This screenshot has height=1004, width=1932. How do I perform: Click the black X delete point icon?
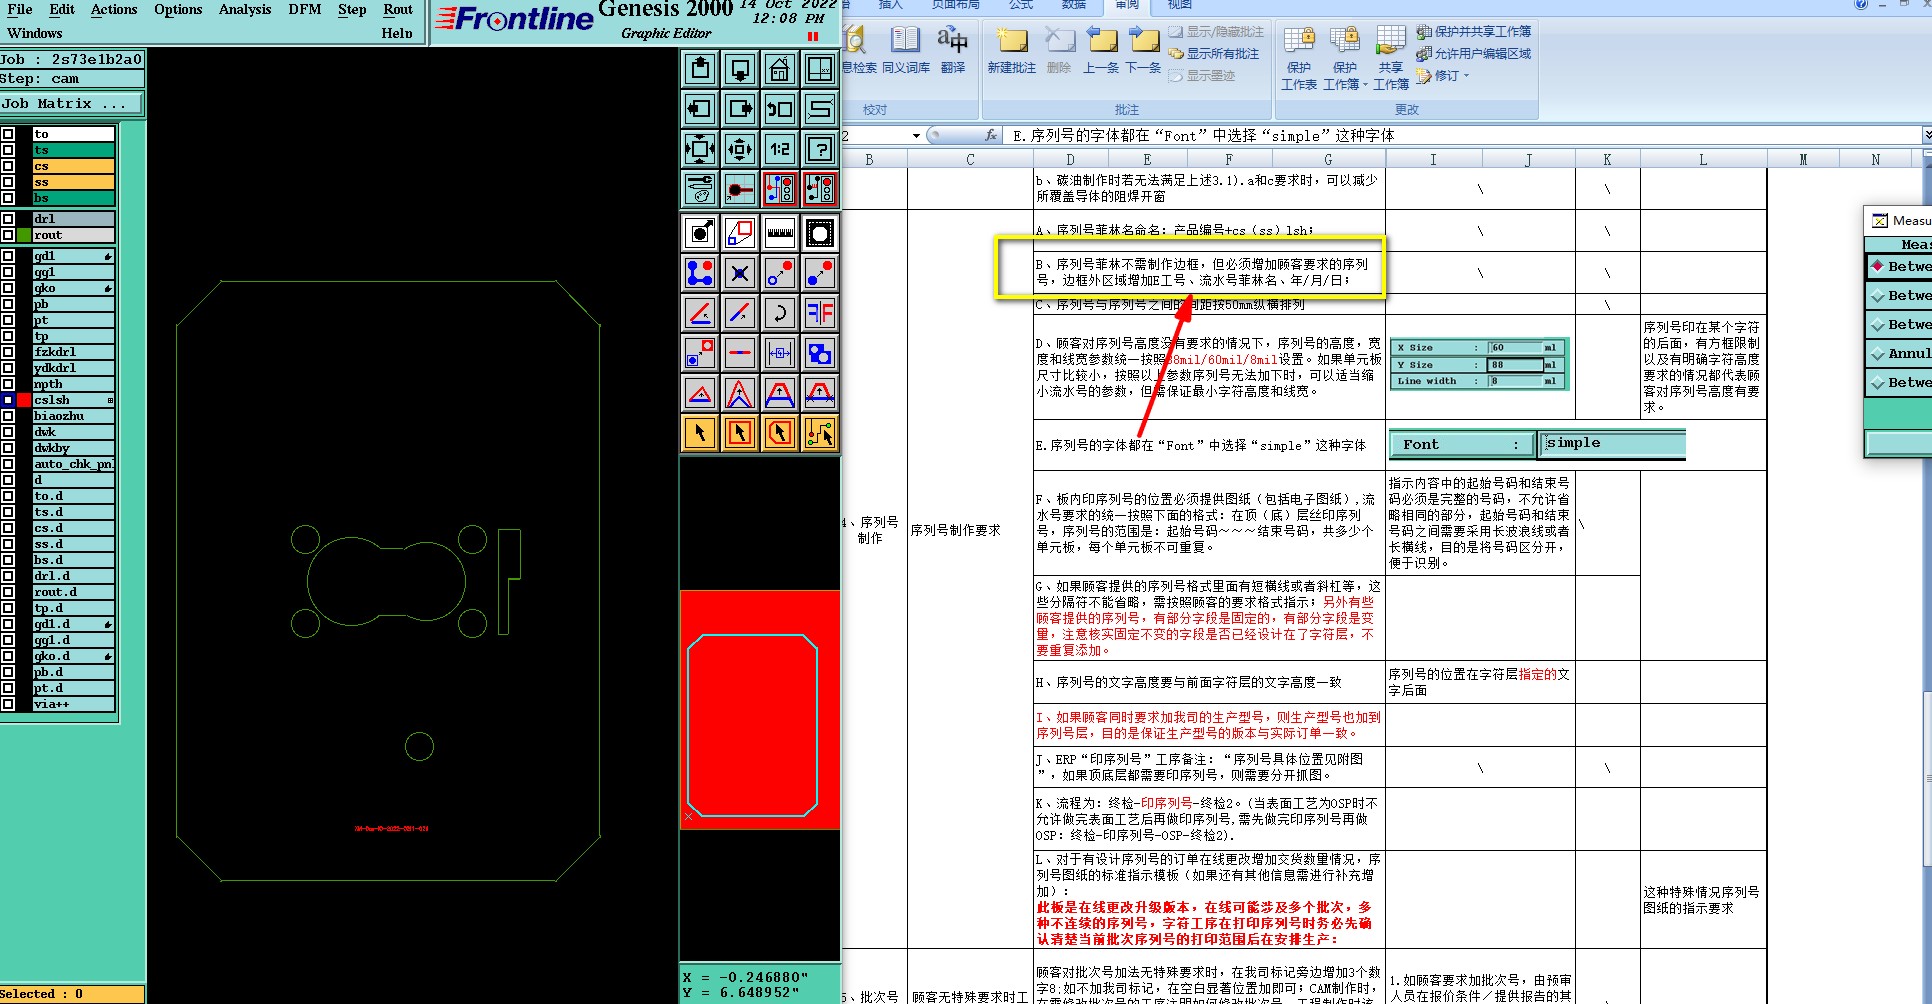(740, 273)
